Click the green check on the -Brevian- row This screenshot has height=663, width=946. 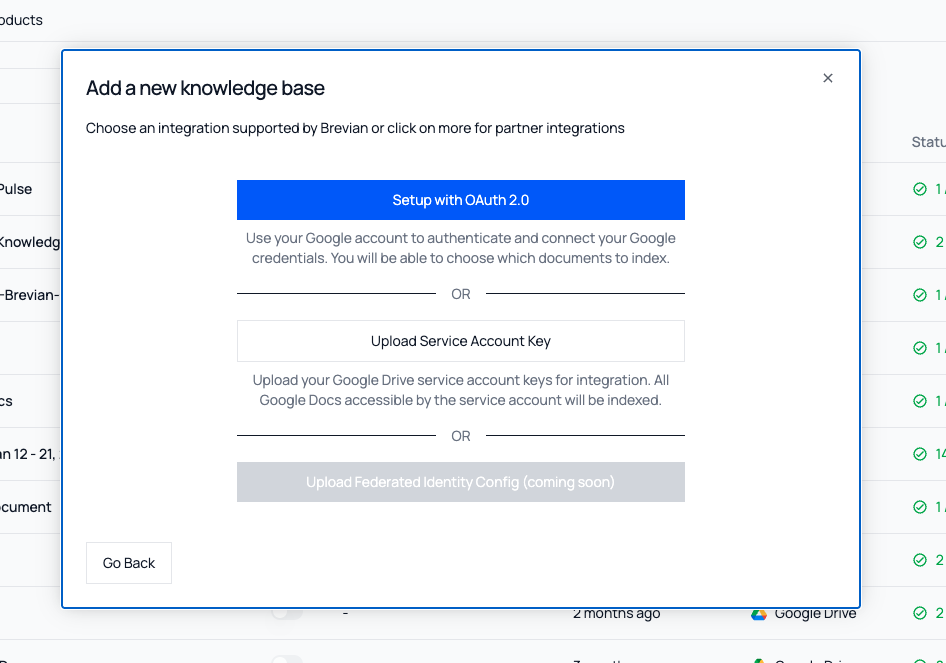coord(920,294)
